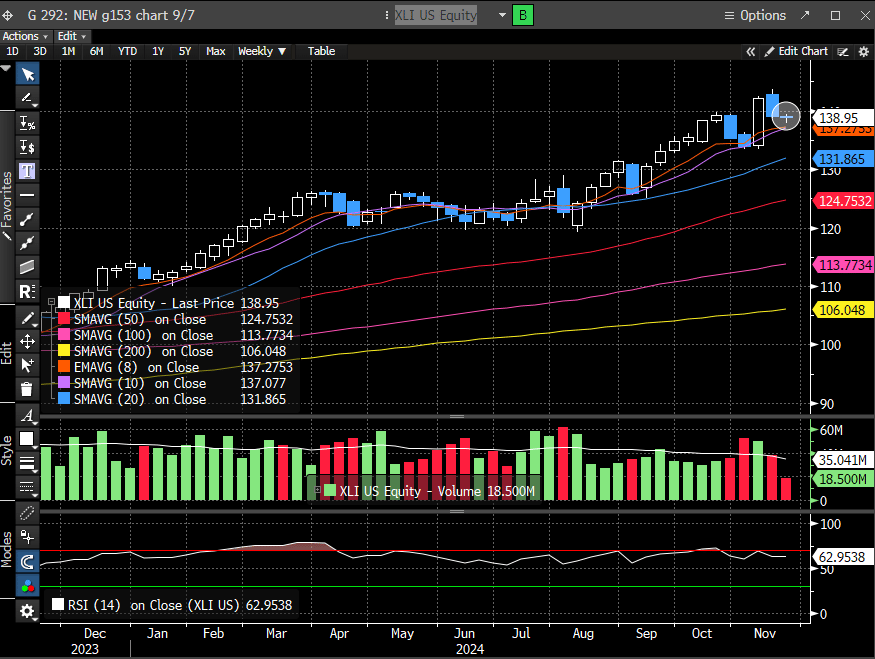
Task: Open the Edit pencil tool
Action: coord(27,318)
